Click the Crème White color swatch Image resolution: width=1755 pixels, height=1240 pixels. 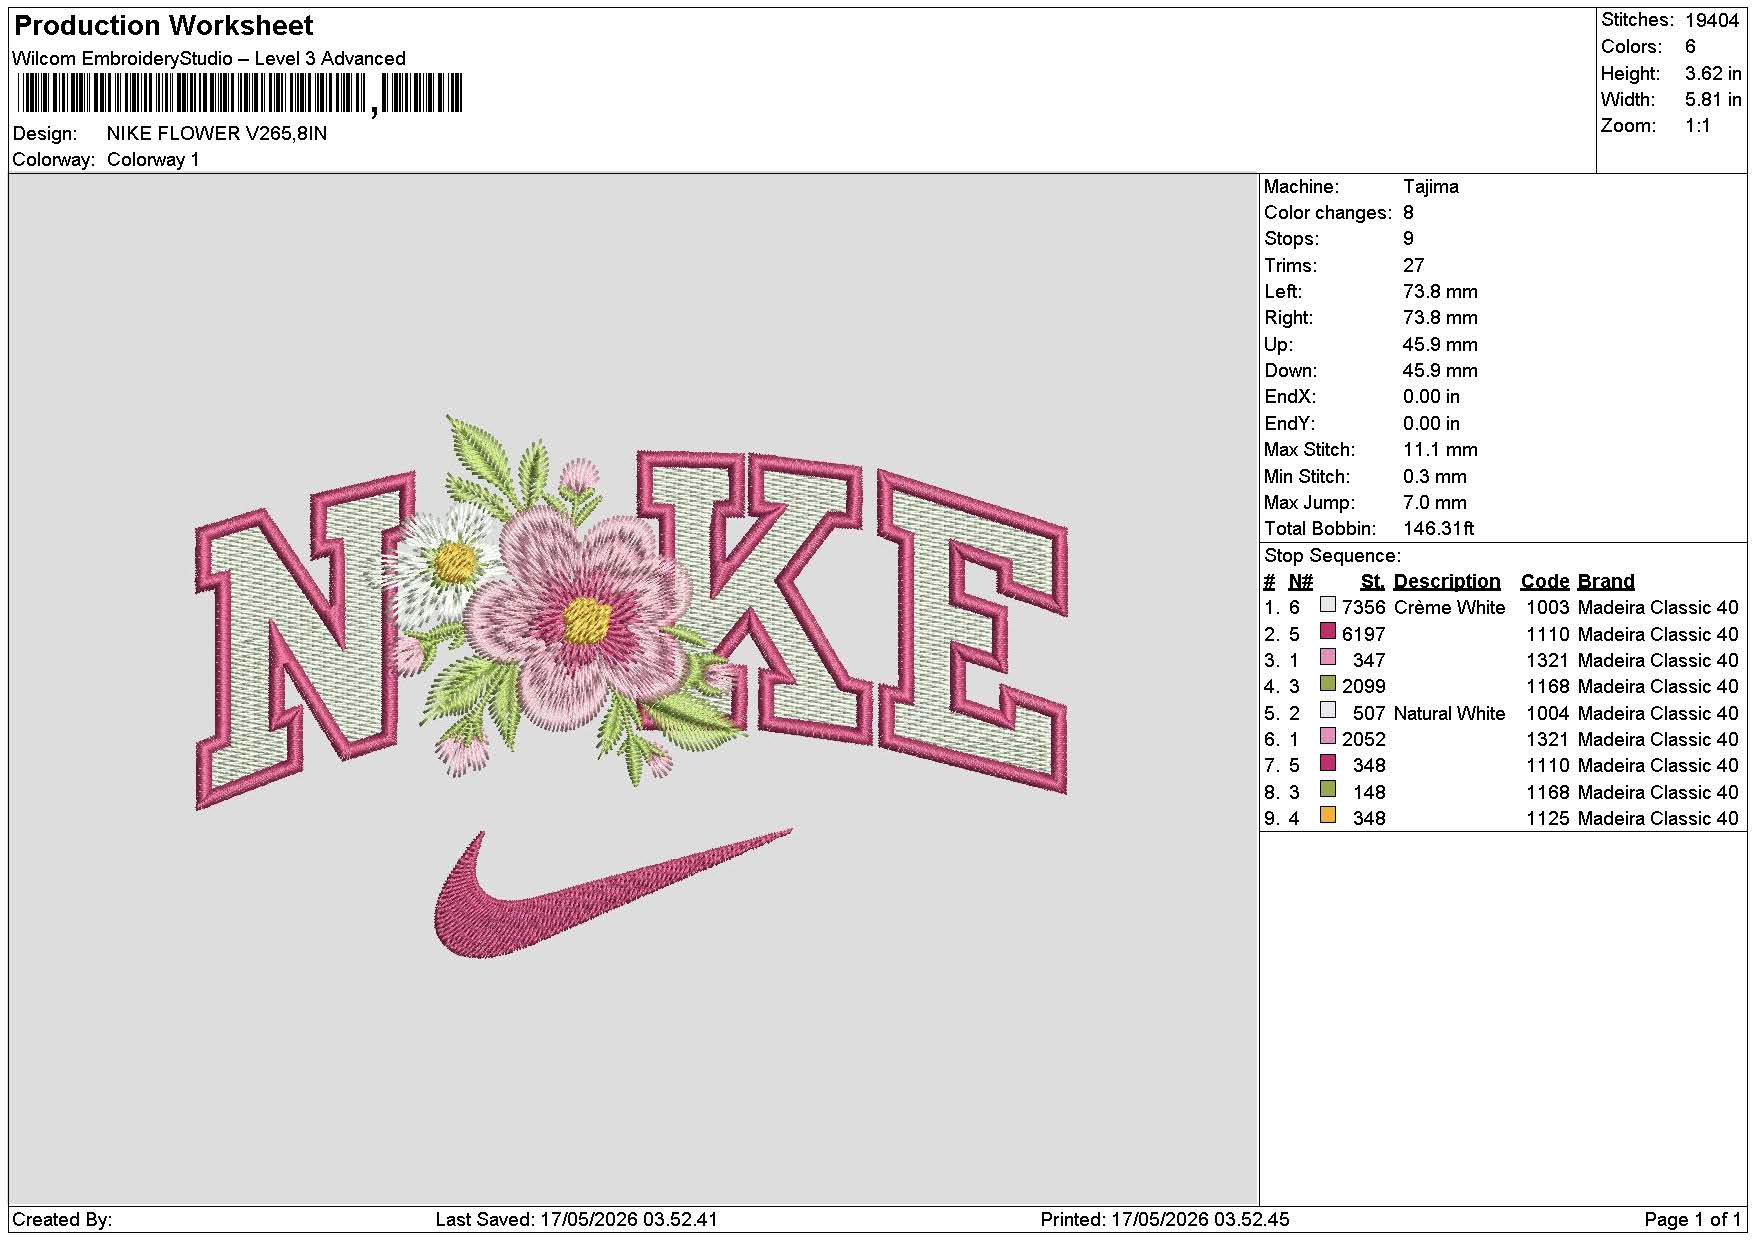point(1328,605)
